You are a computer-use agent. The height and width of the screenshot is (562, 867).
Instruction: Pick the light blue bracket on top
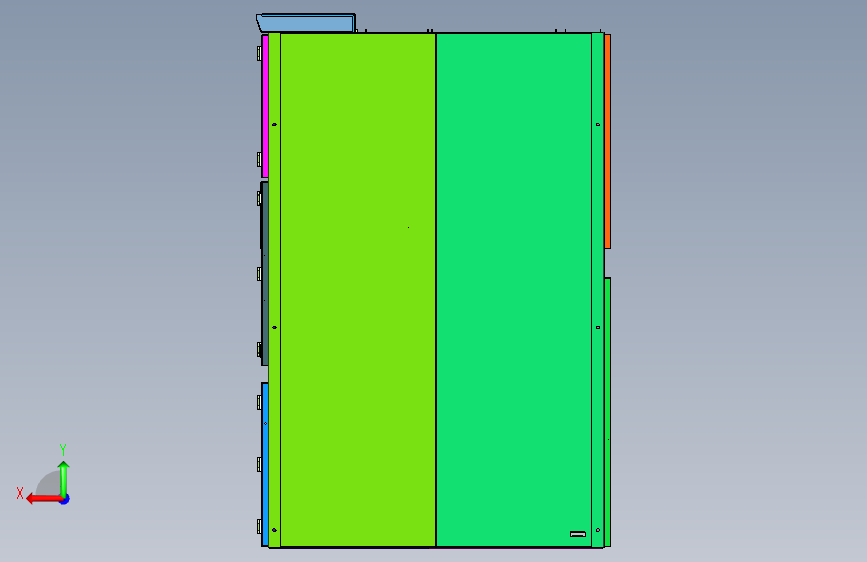pyautogui.click(x=305, y=23)
